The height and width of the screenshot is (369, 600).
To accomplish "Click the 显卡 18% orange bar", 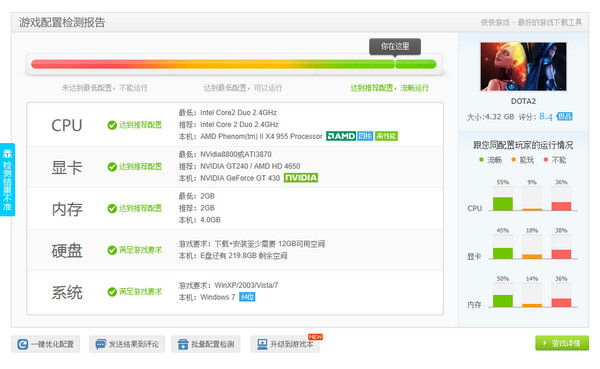I will tap(532, 256).
